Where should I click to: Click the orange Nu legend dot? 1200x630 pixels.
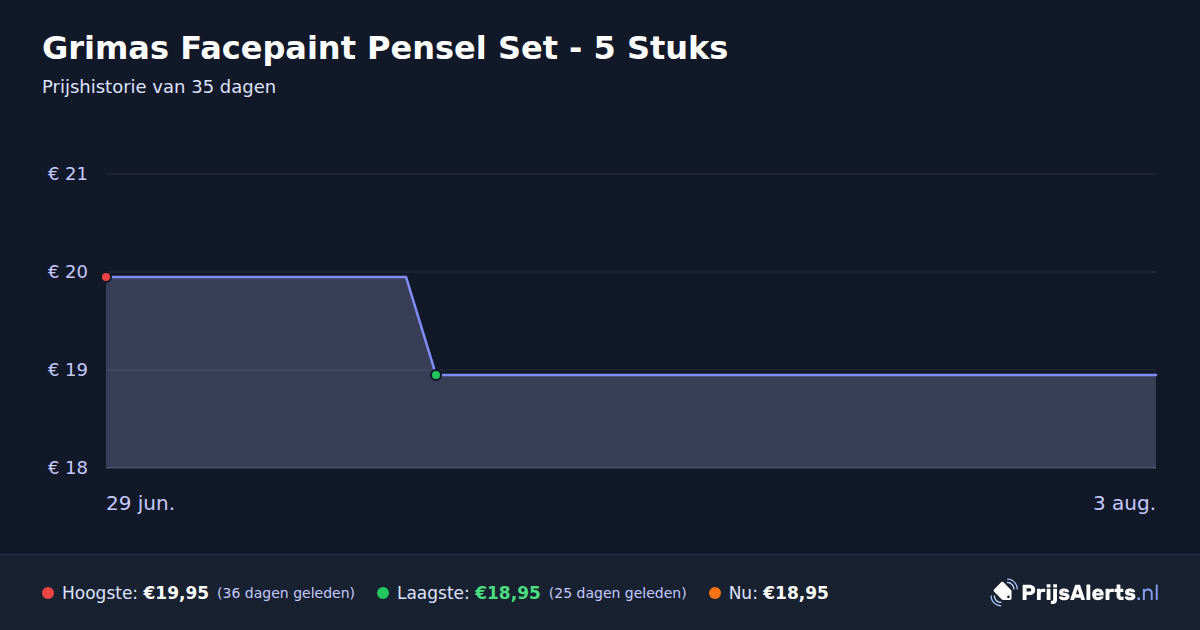click(715, 593)
